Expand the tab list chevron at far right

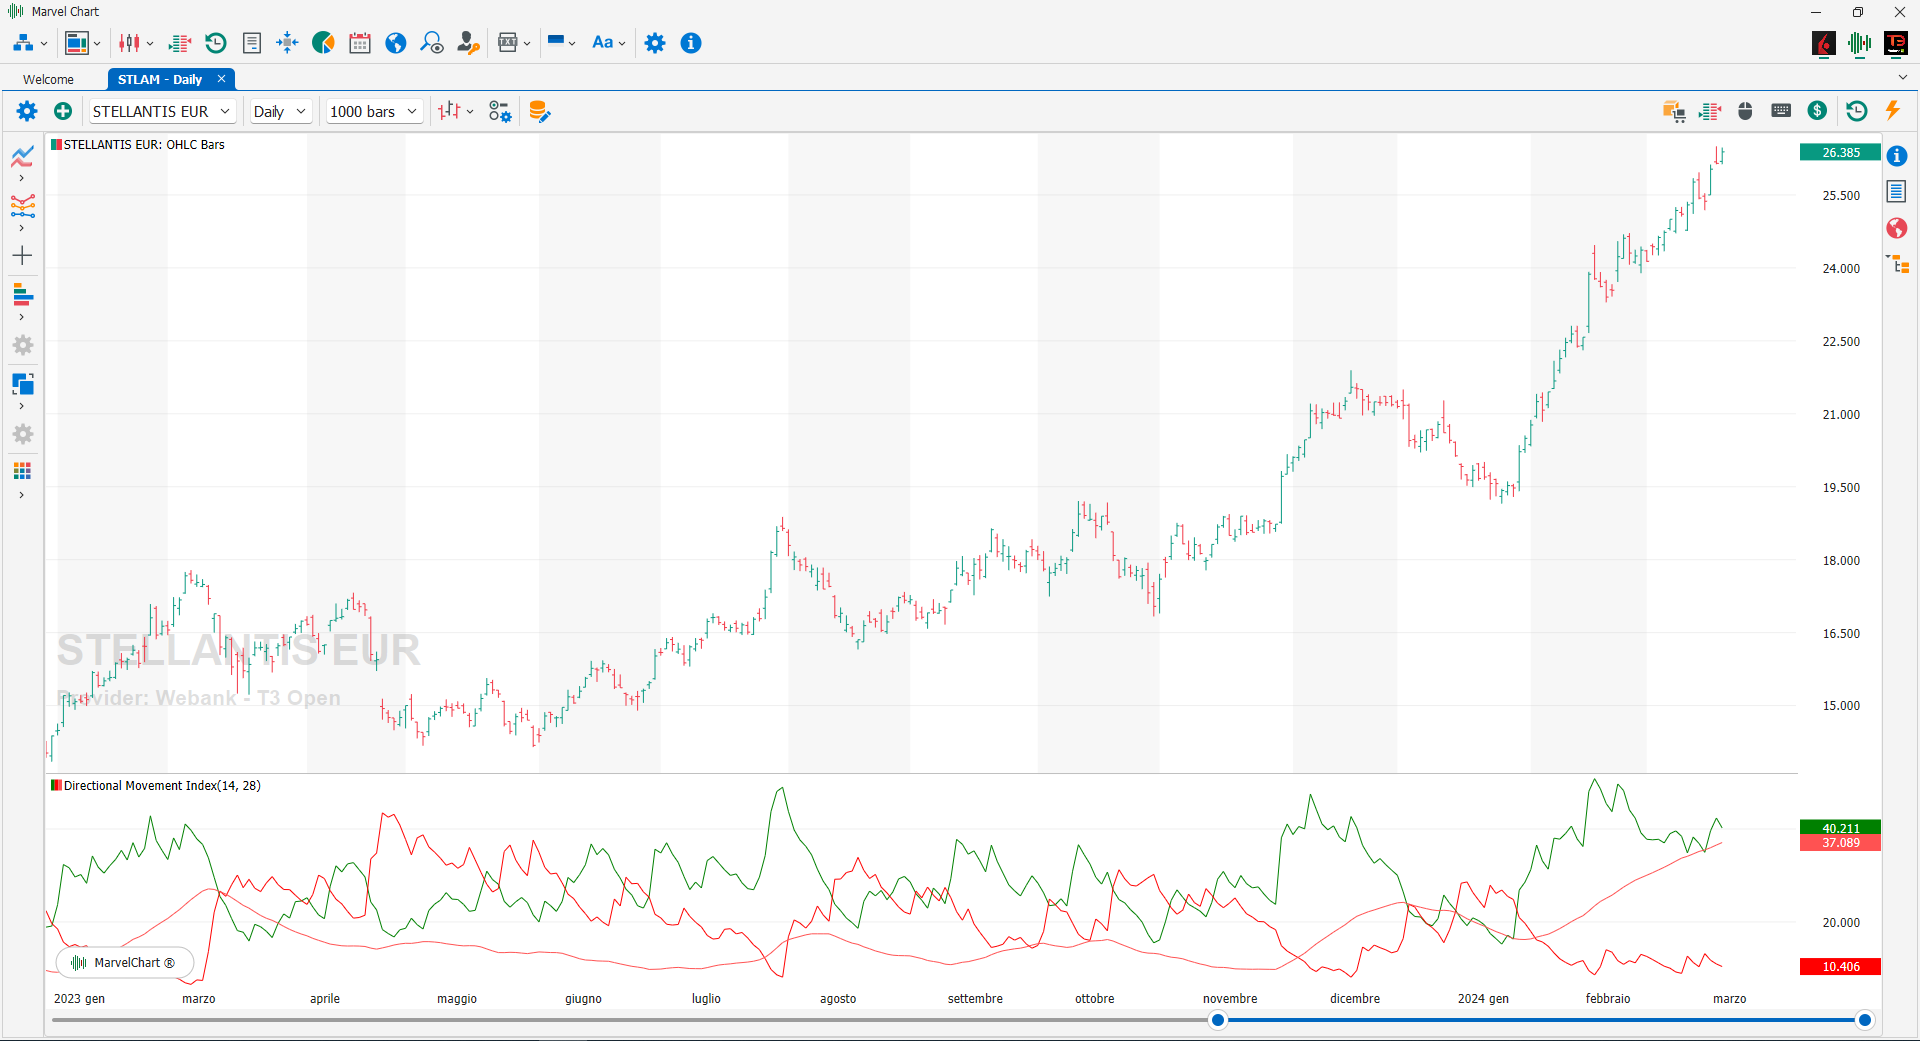click(1902, 78)
